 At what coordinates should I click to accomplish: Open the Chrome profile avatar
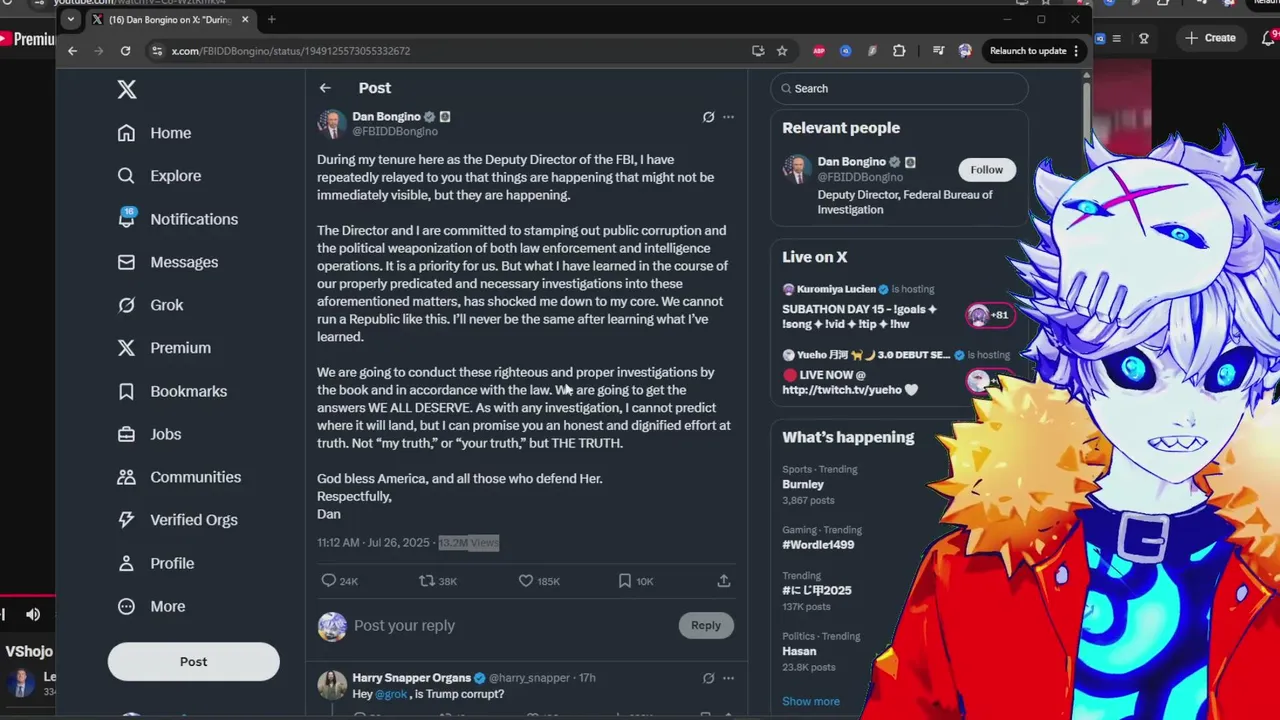[x=965, y=51]
